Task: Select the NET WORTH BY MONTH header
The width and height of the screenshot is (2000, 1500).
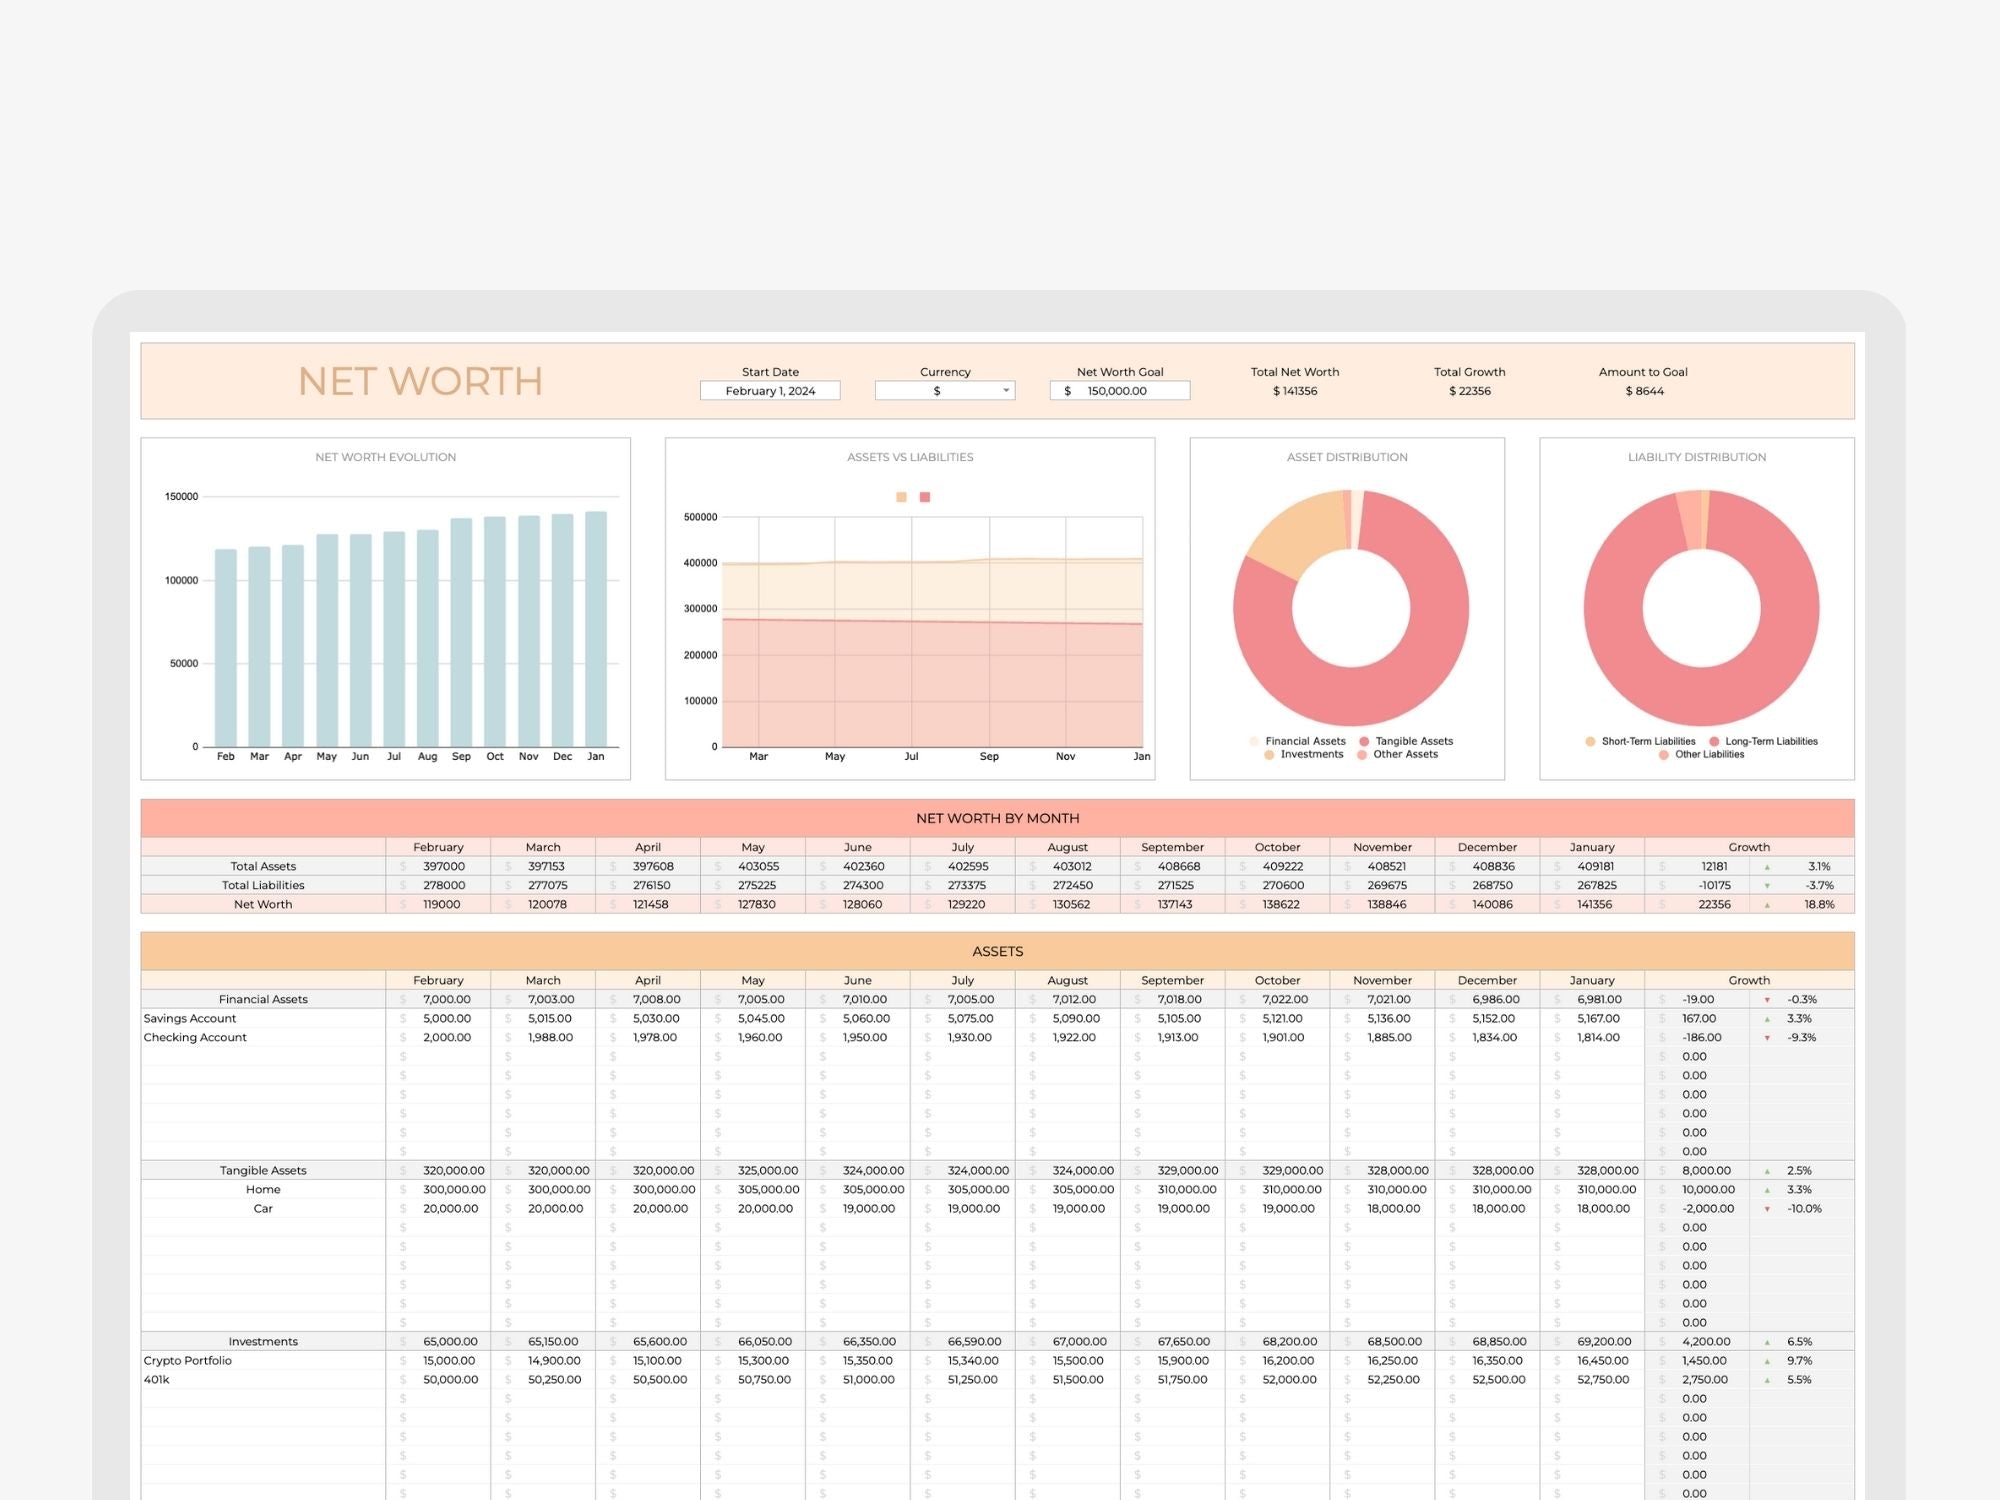Action: pos(997,818)
